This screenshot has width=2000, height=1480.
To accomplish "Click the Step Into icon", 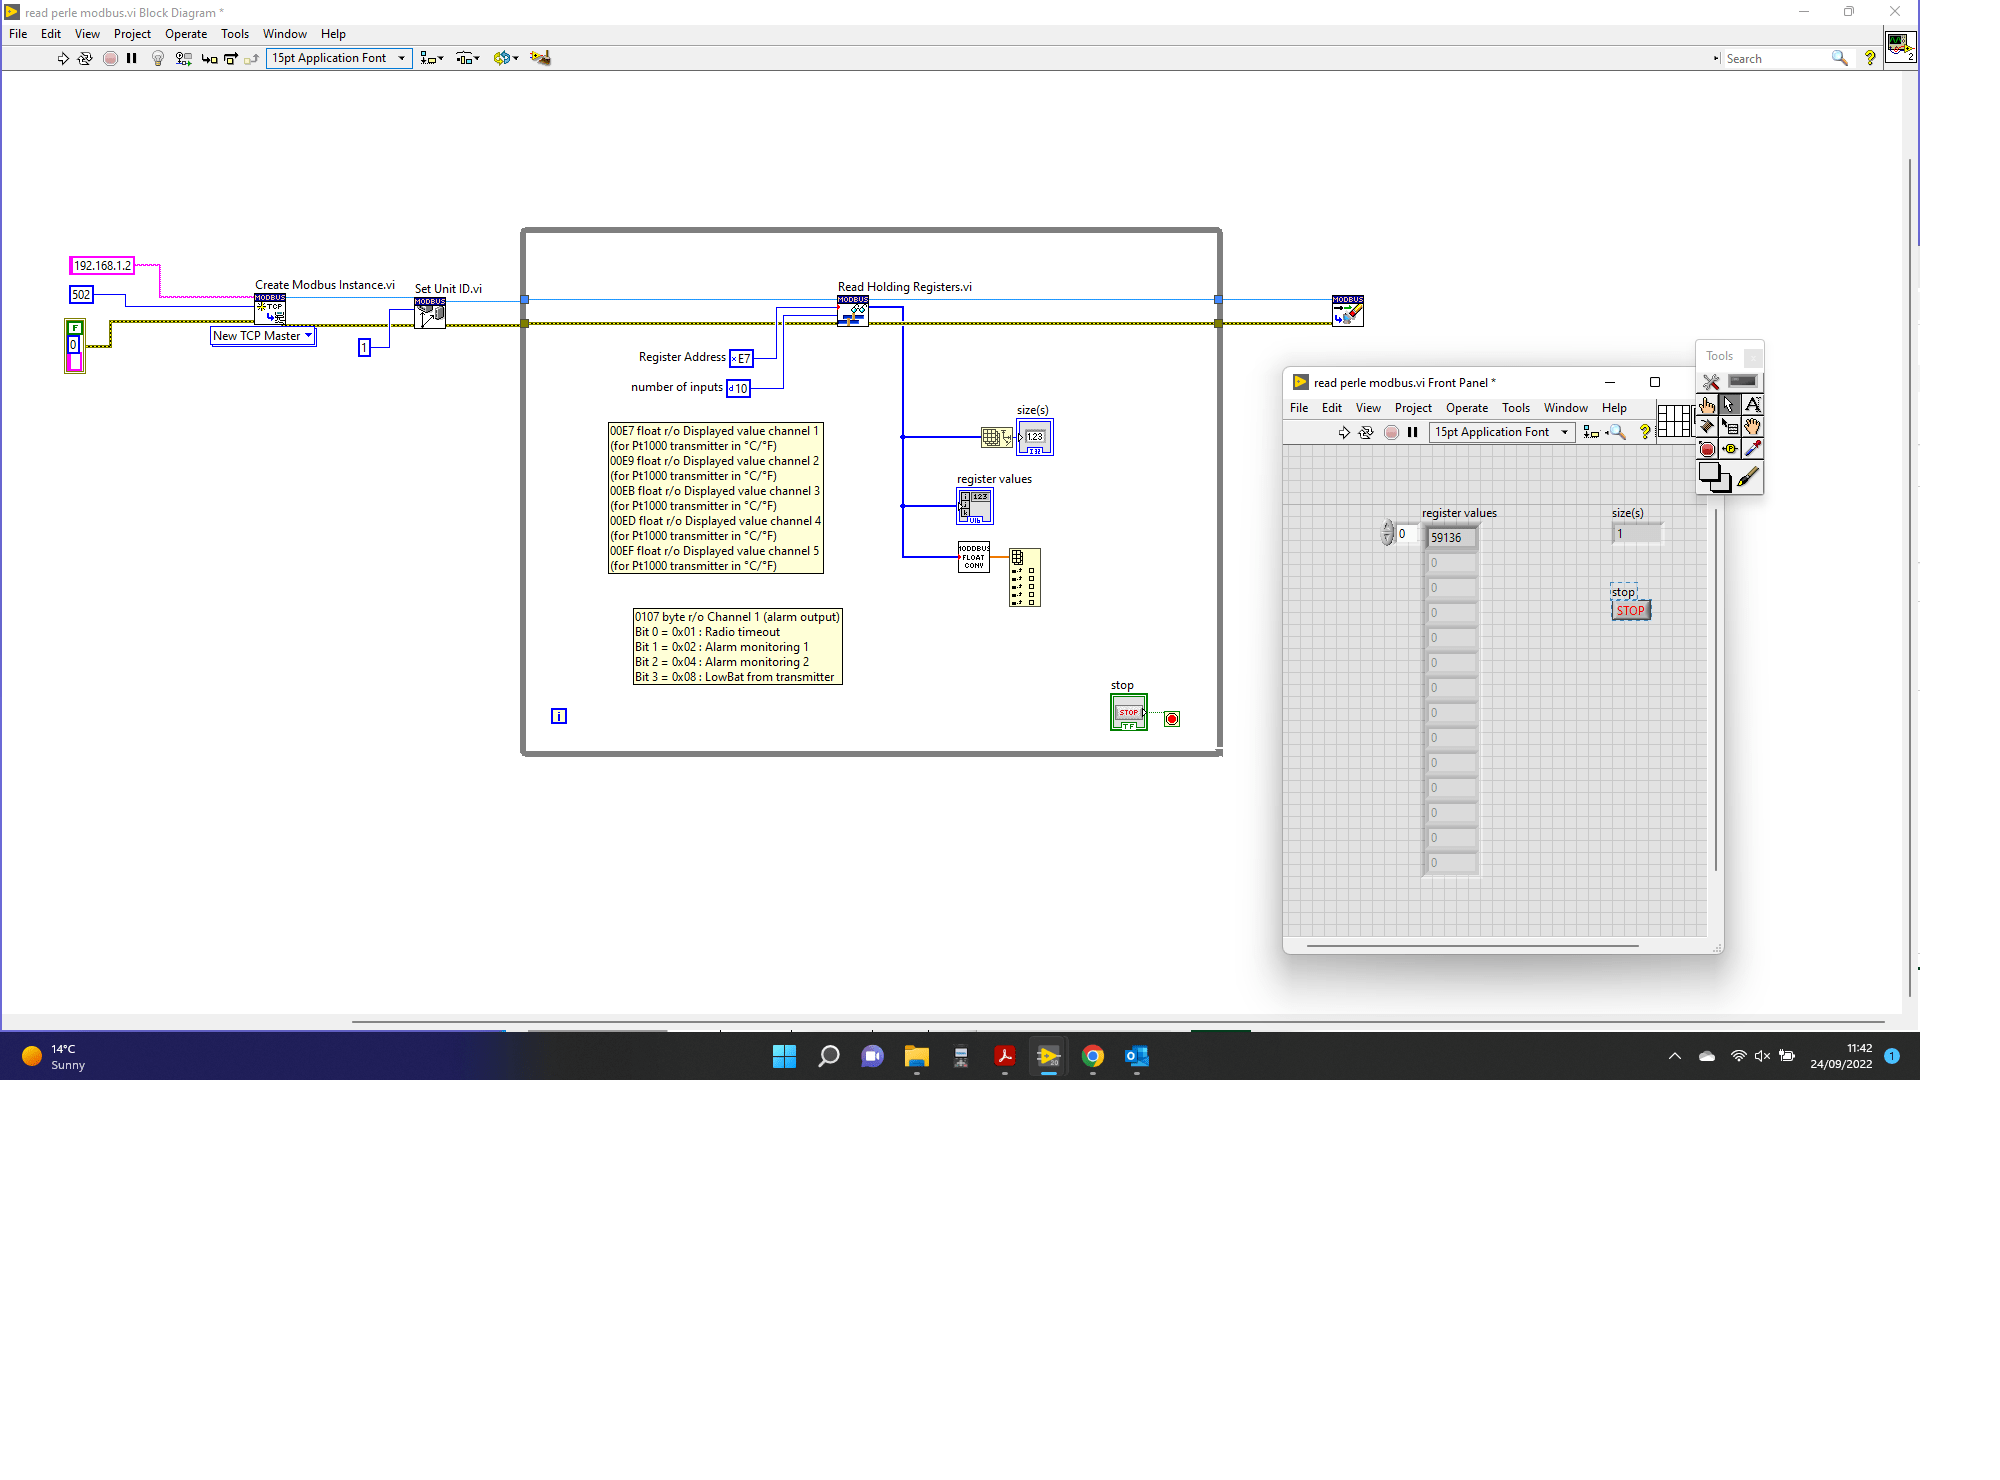I will [209, 58].
